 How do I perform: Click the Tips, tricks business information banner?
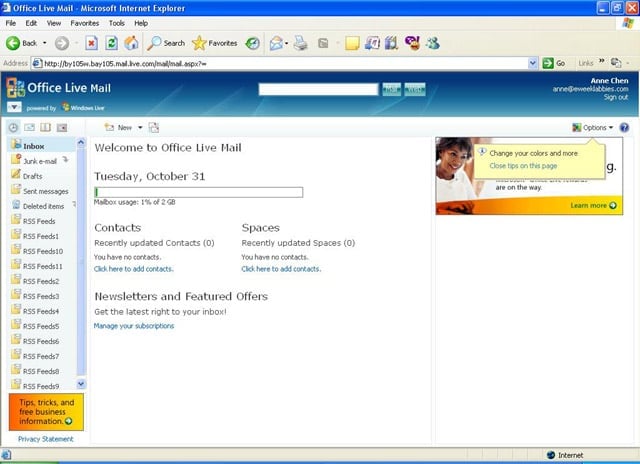46,412
